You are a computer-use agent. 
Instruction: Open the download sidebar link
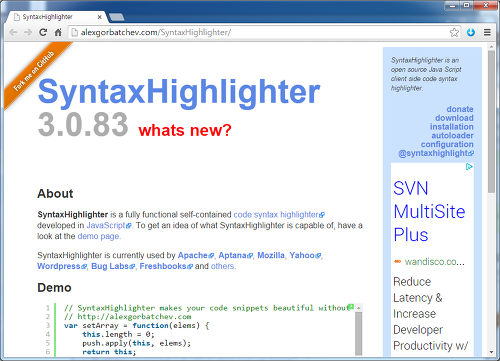coord(454,118)
